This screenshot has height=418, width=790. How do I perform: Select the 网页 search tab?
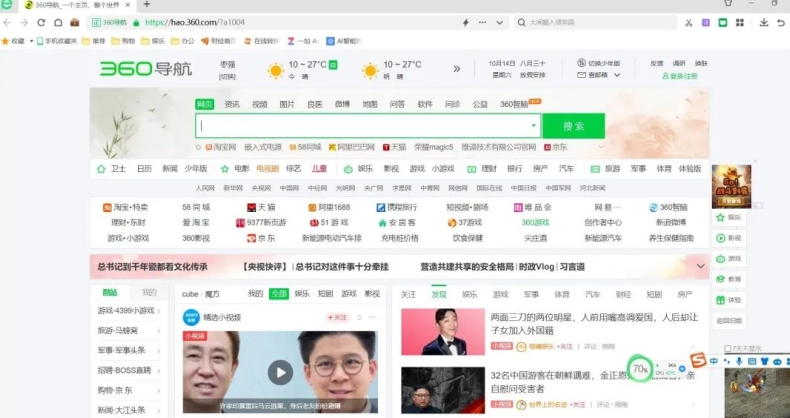point(205,104)
